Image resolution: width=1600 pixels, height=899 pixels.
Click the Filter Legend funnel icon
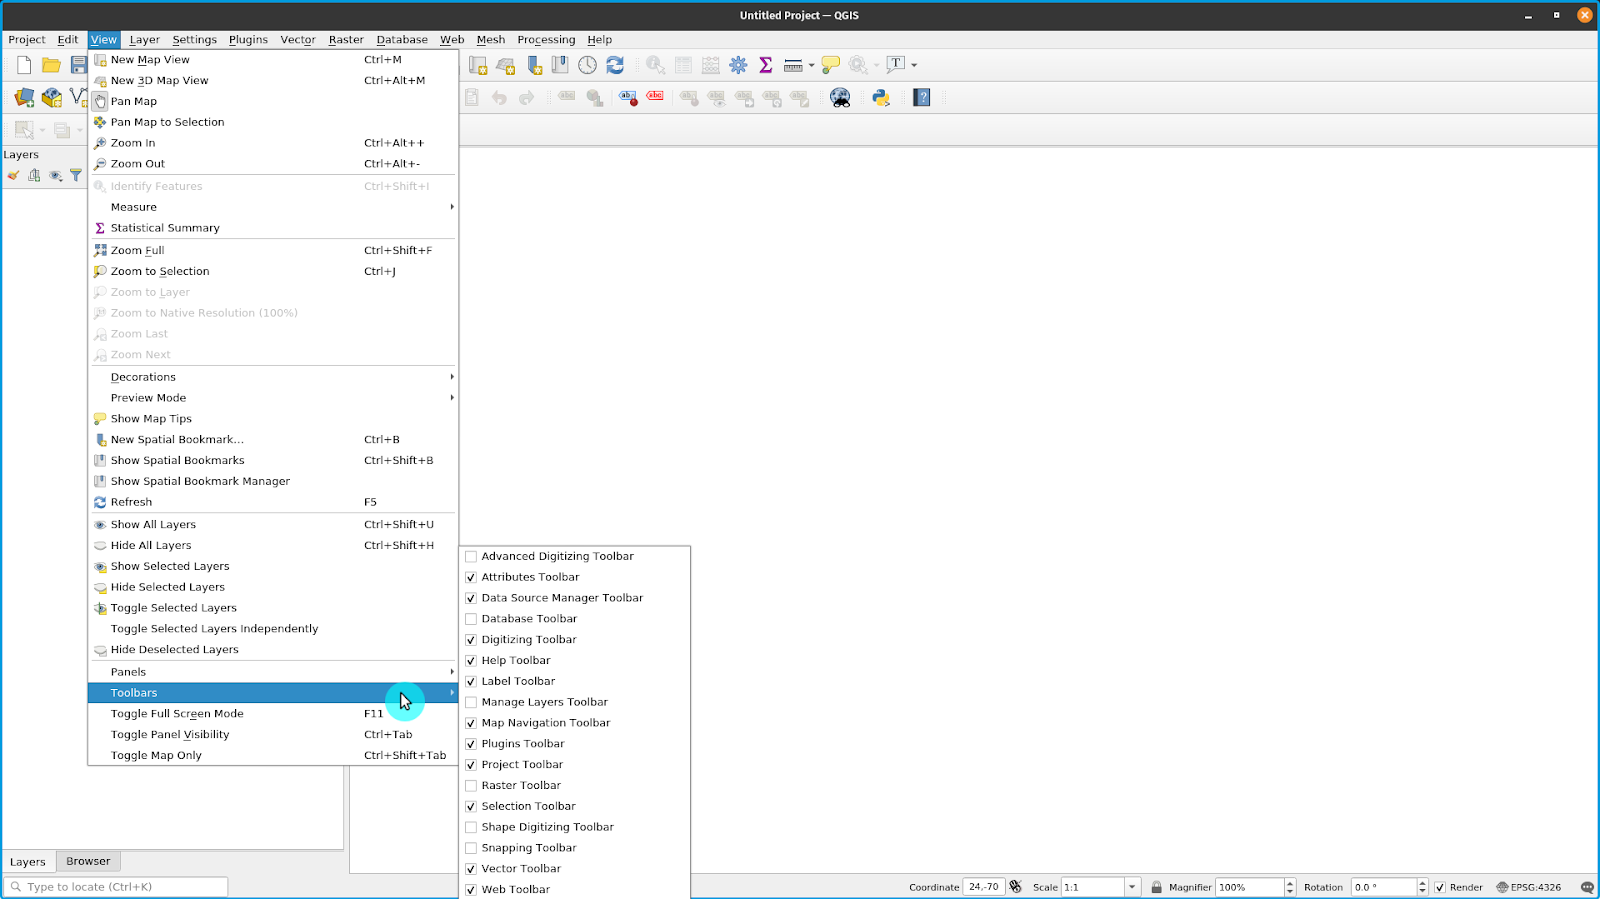[76, 175]
